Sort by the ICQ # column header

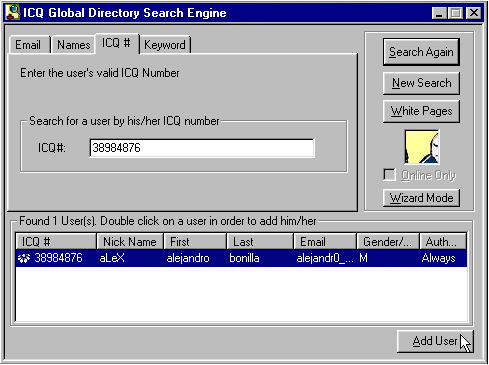pyautogui.click(x=56, y=241)
